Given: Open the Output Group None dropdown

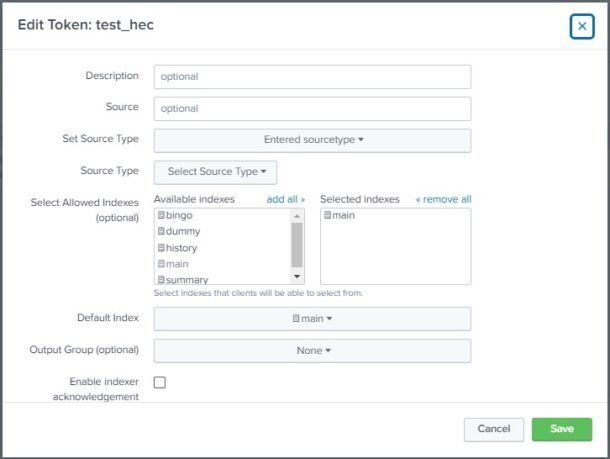Looking at the screenshot, I should (x=312, y=350).
